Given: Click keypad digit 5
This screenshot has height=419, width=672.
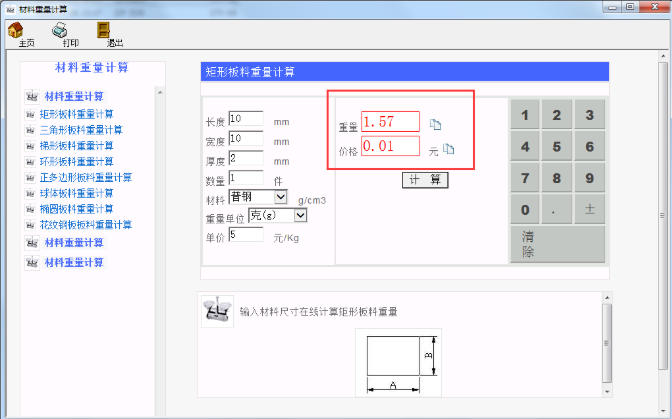Looking at the screenshot, I should pyautogui.click(x=556, y=147).
